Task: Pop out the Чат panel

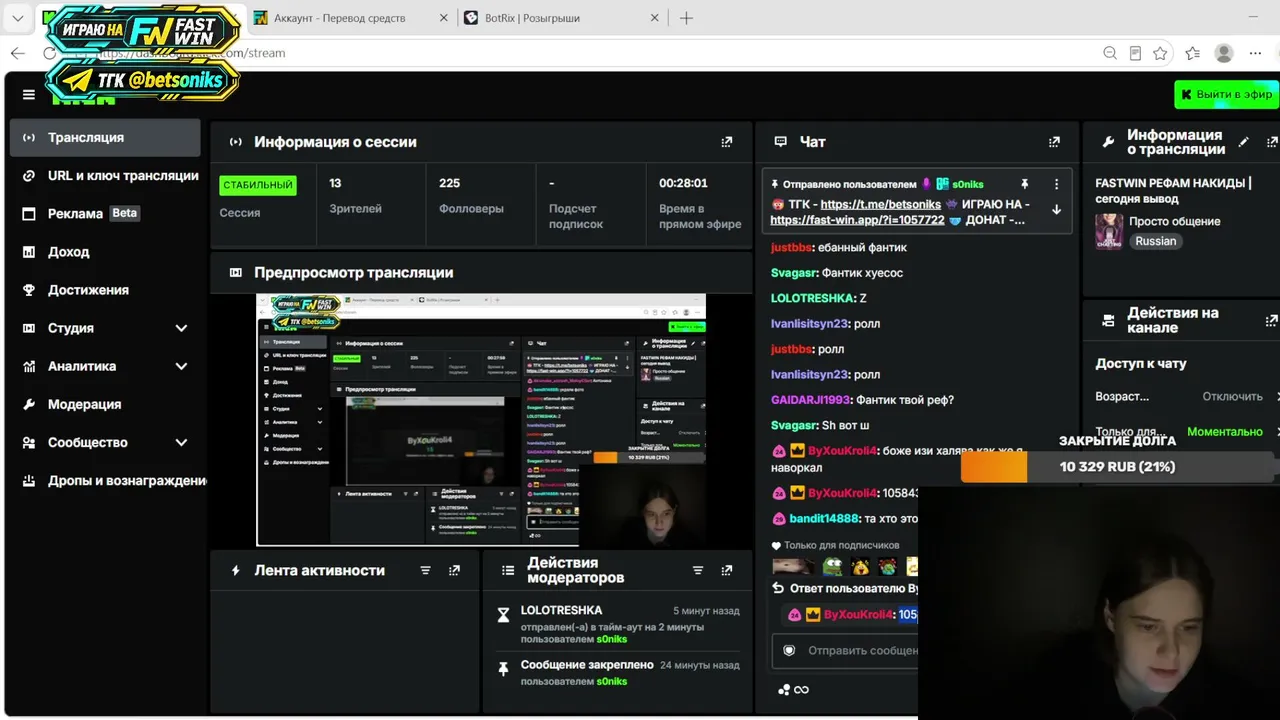Action: tap(1054, 142)
